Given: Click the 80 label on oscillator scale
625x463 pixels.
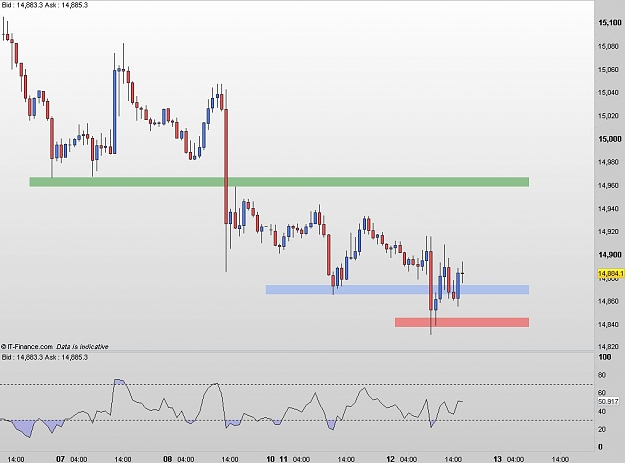Looking at the screenshot, I should (602, 375).
